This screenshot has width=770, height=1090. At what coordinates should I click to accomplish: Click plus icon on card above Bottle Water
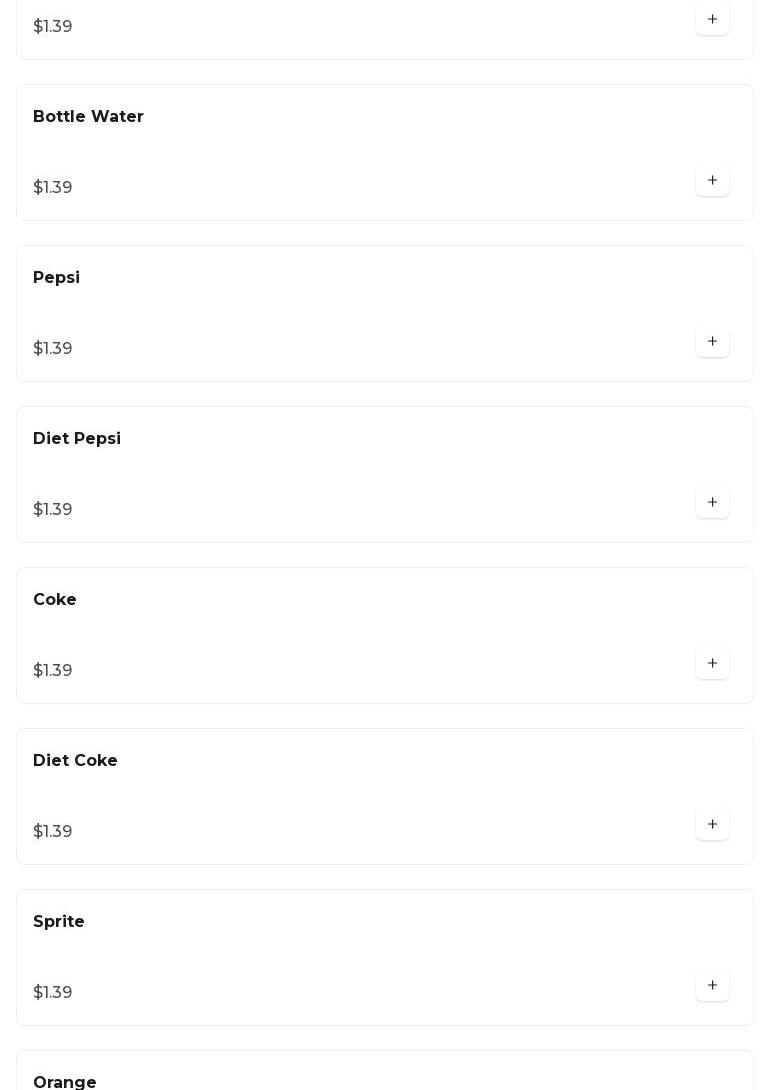(x=712, y=19)
